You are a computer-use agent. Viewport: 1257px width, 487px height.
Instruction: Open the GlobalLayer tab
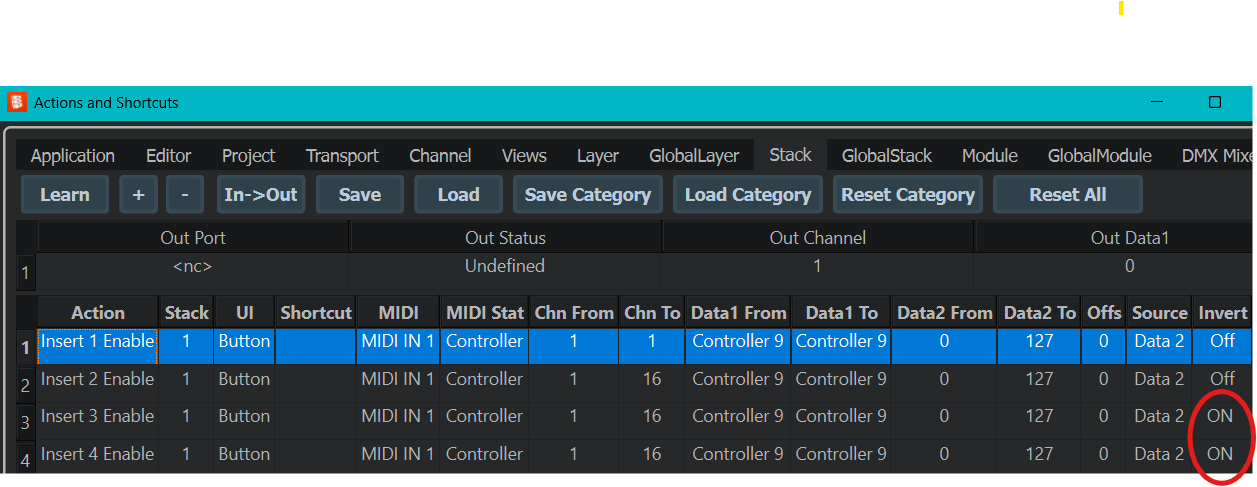click(x=694, y=156)
